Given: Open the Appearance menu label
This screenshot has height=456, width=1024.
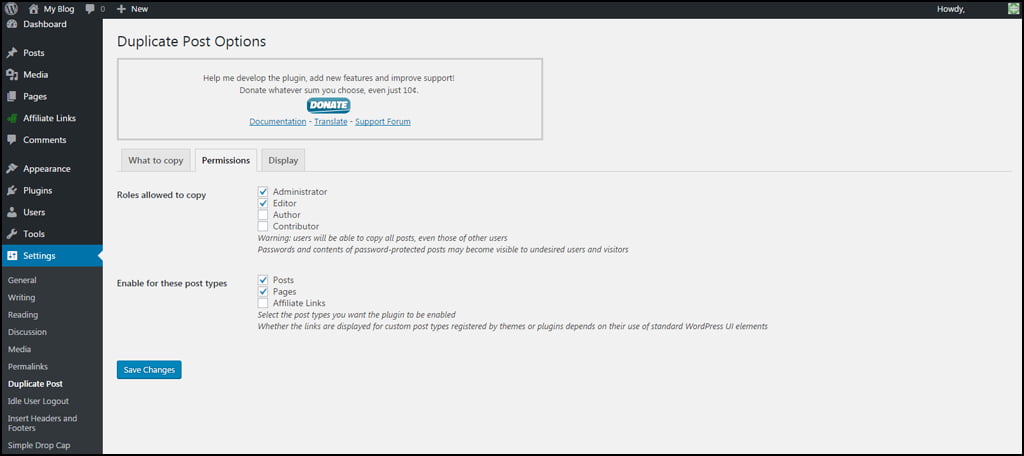Looking at the screenshot, I should click(x=47, y=169).
